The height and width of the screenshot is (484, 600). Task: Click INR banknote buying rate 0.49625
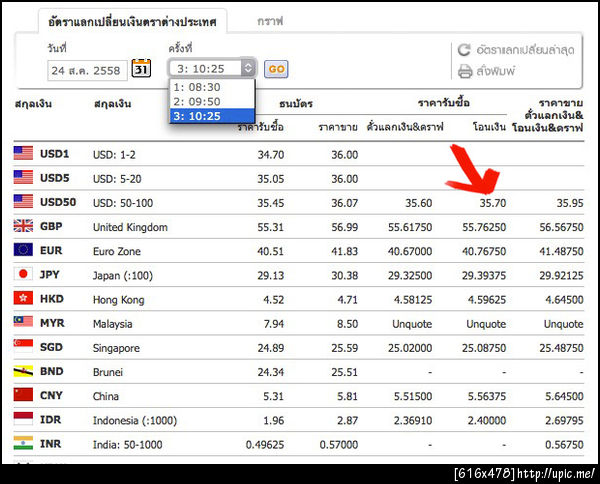click(x=265, y=445)
